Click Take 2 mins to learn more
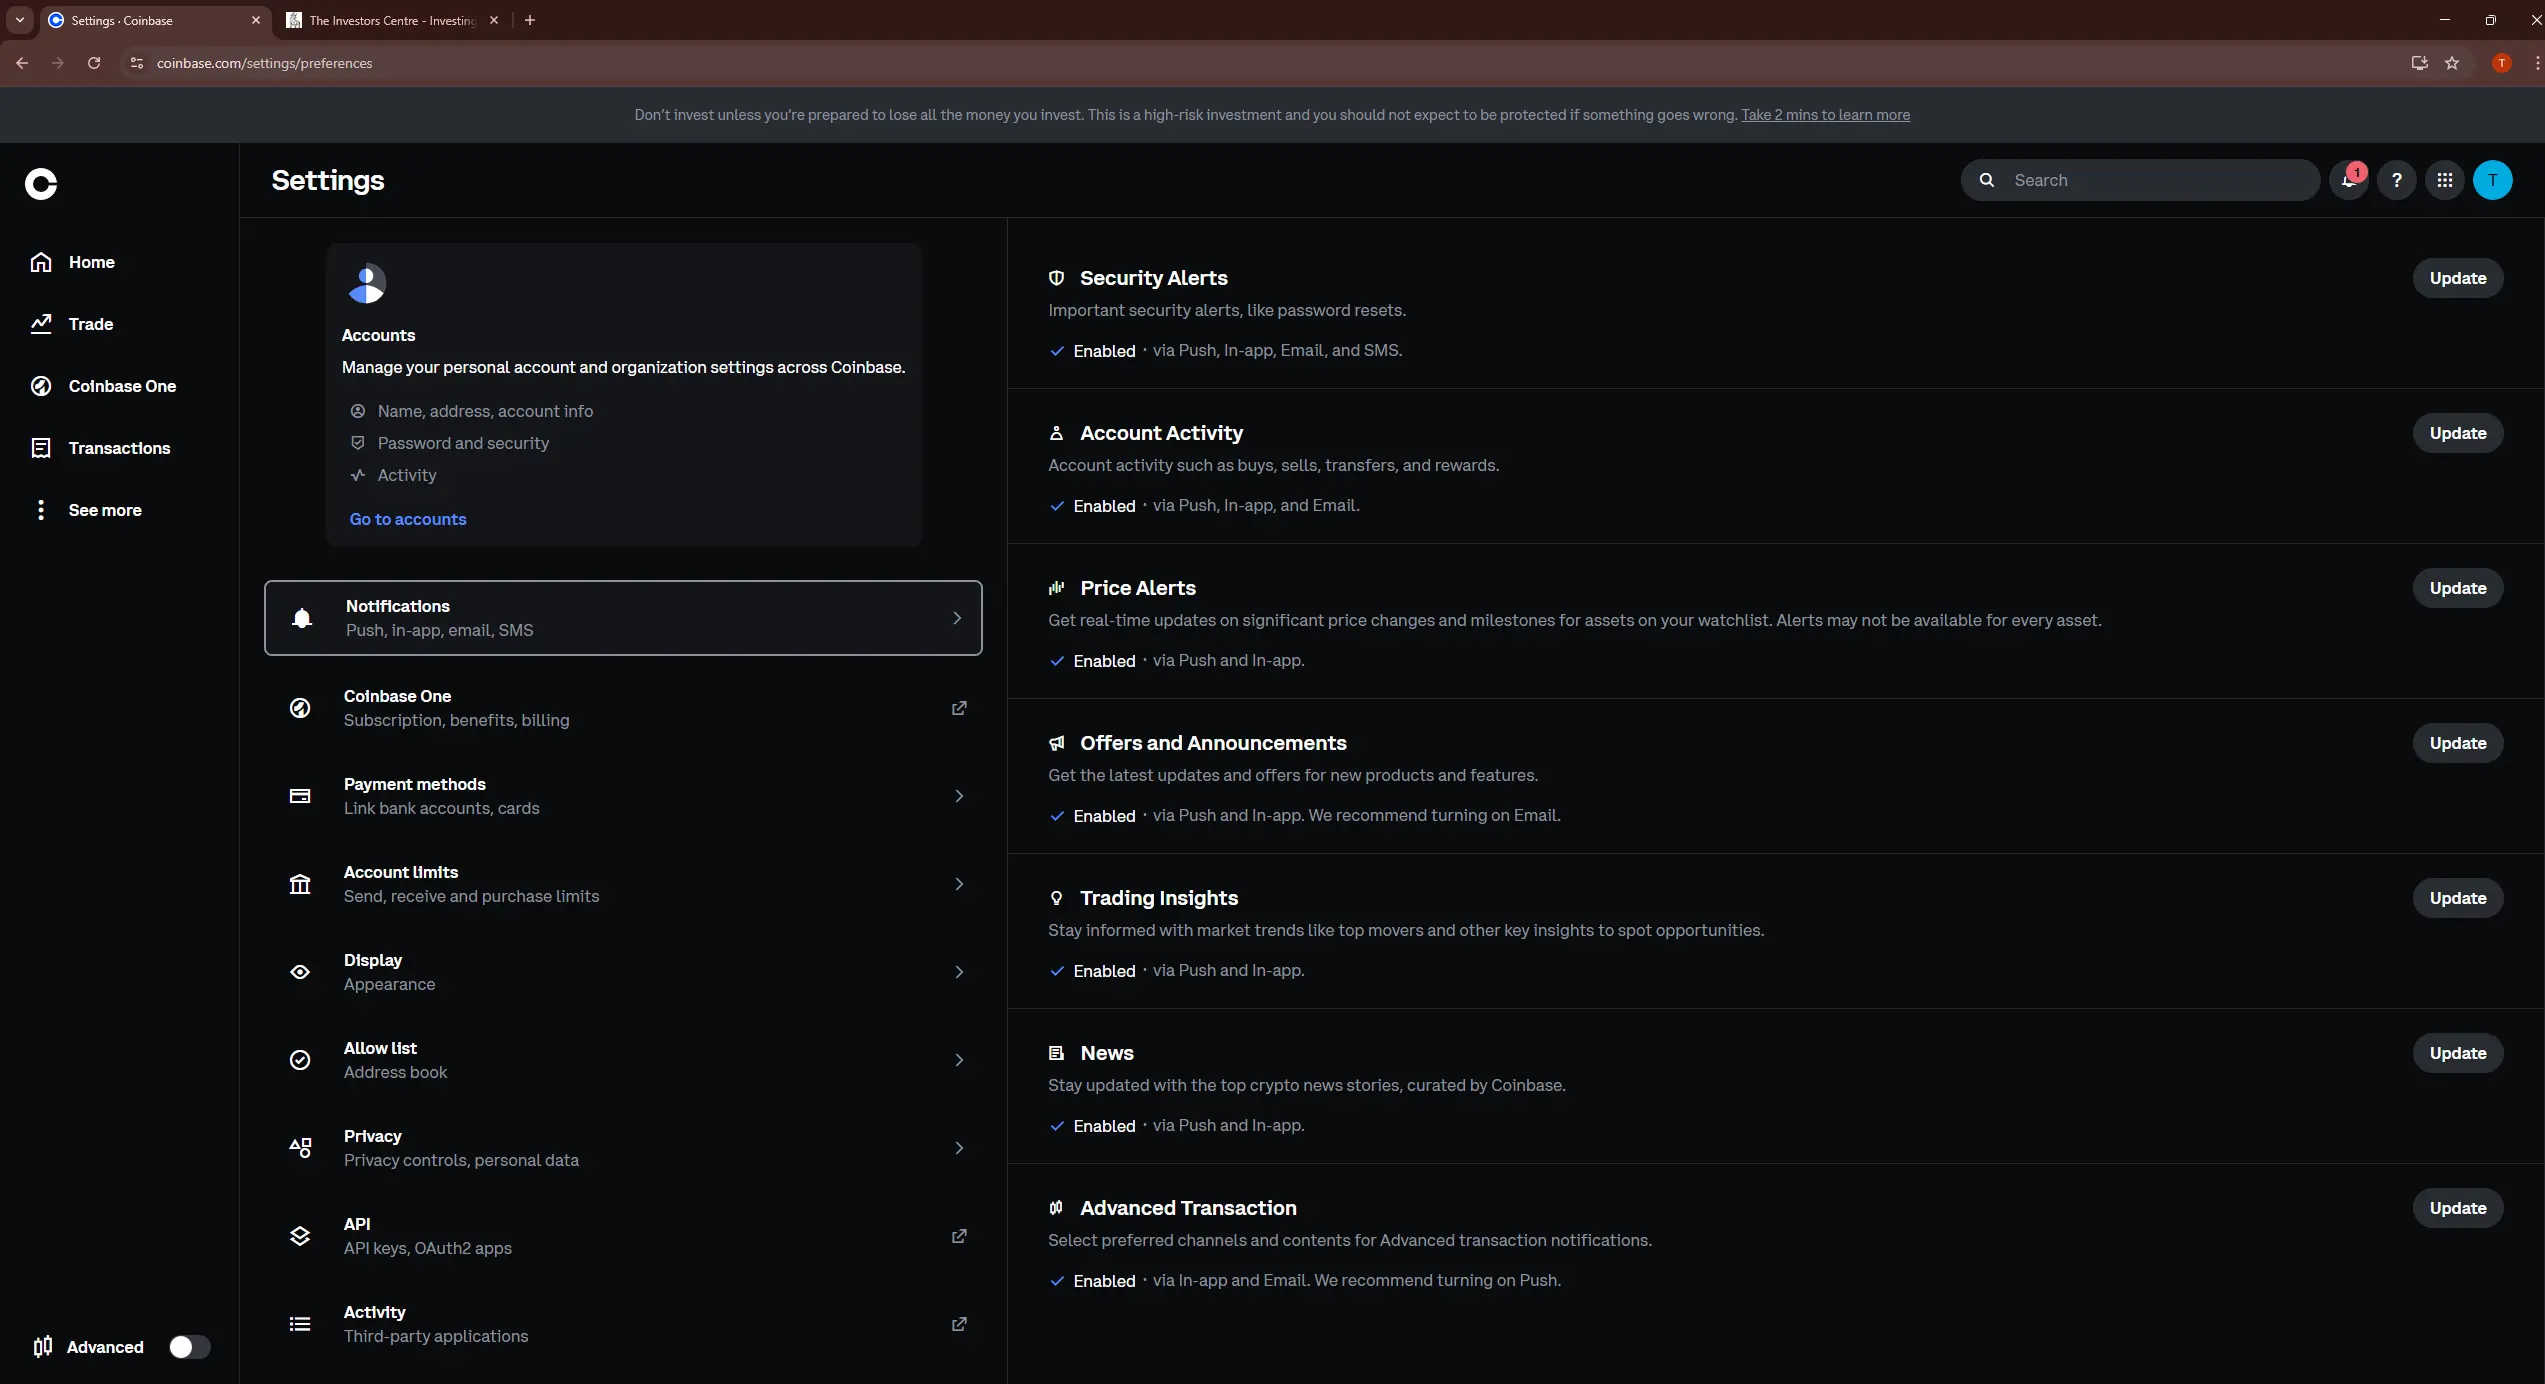 pyautogui.click(x=1825, y=115)
